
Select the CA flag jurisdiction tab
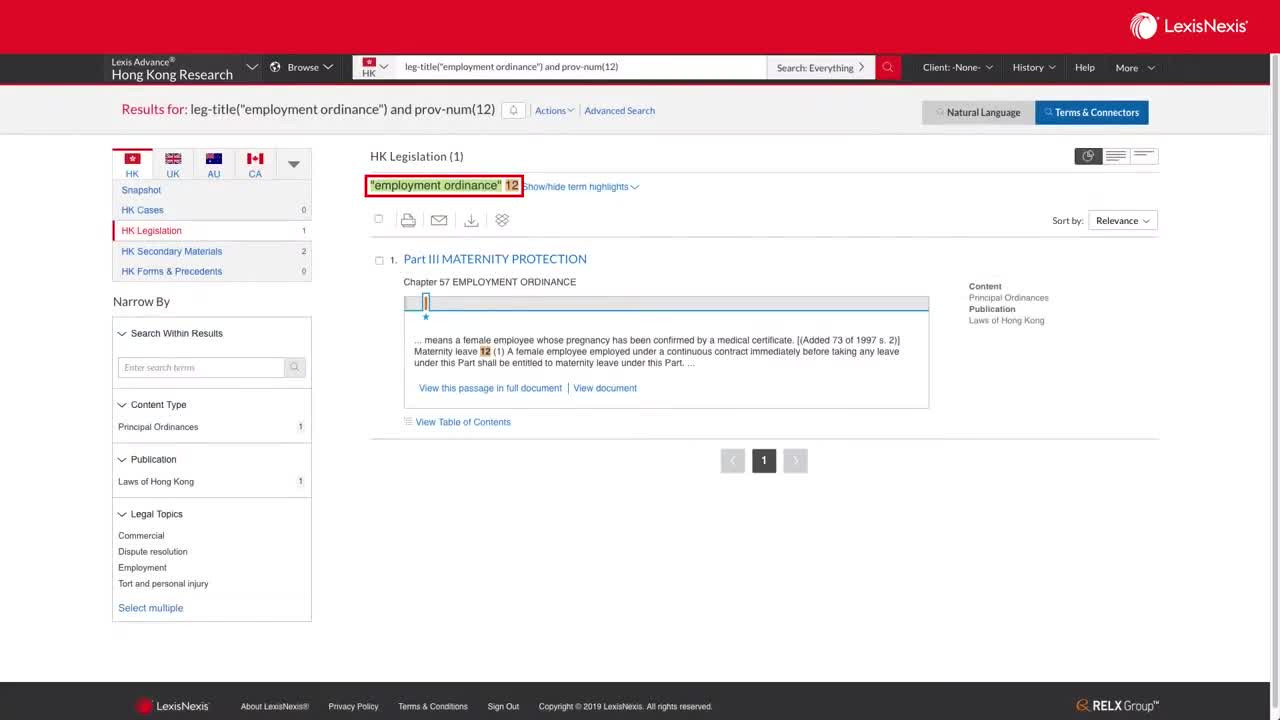pyautogui.click(x=255, y=165)
